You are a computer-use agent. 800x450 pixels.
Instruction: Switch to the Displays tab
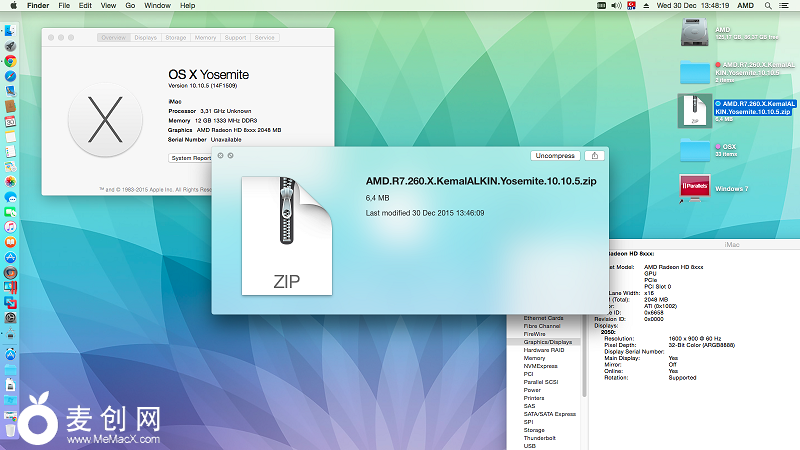(x=145, y=38)
